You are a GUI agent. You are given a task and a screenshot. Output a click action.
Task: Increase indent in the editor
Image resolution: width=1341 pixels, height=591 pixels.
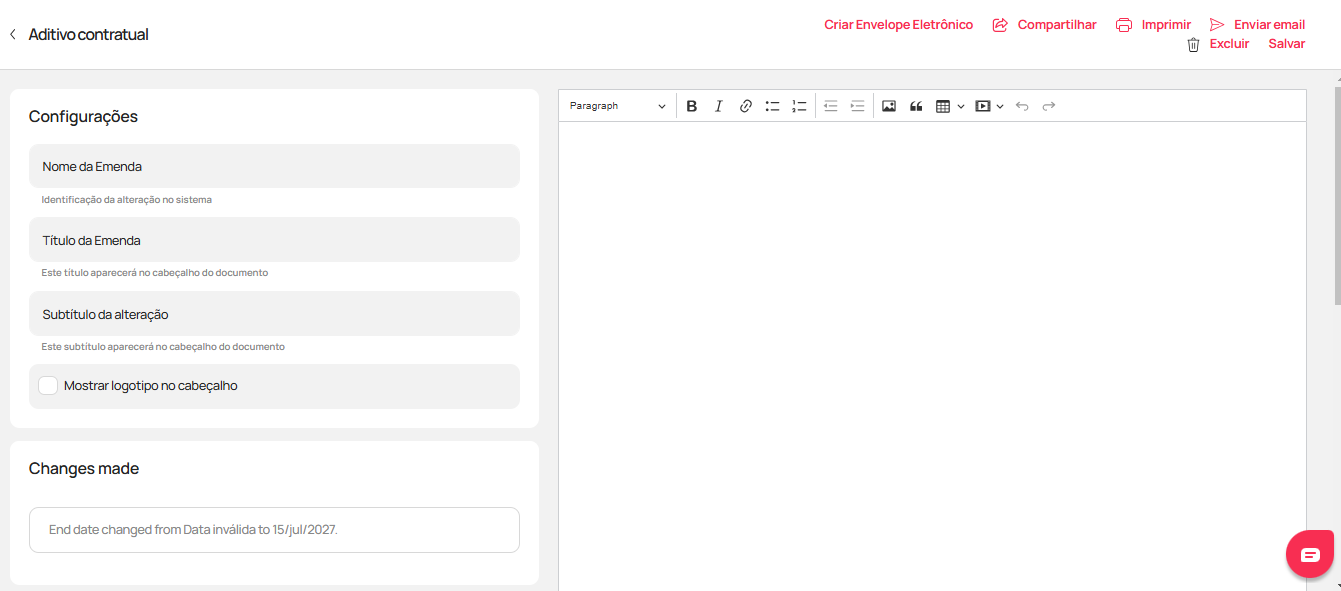[x=857, y=106]
